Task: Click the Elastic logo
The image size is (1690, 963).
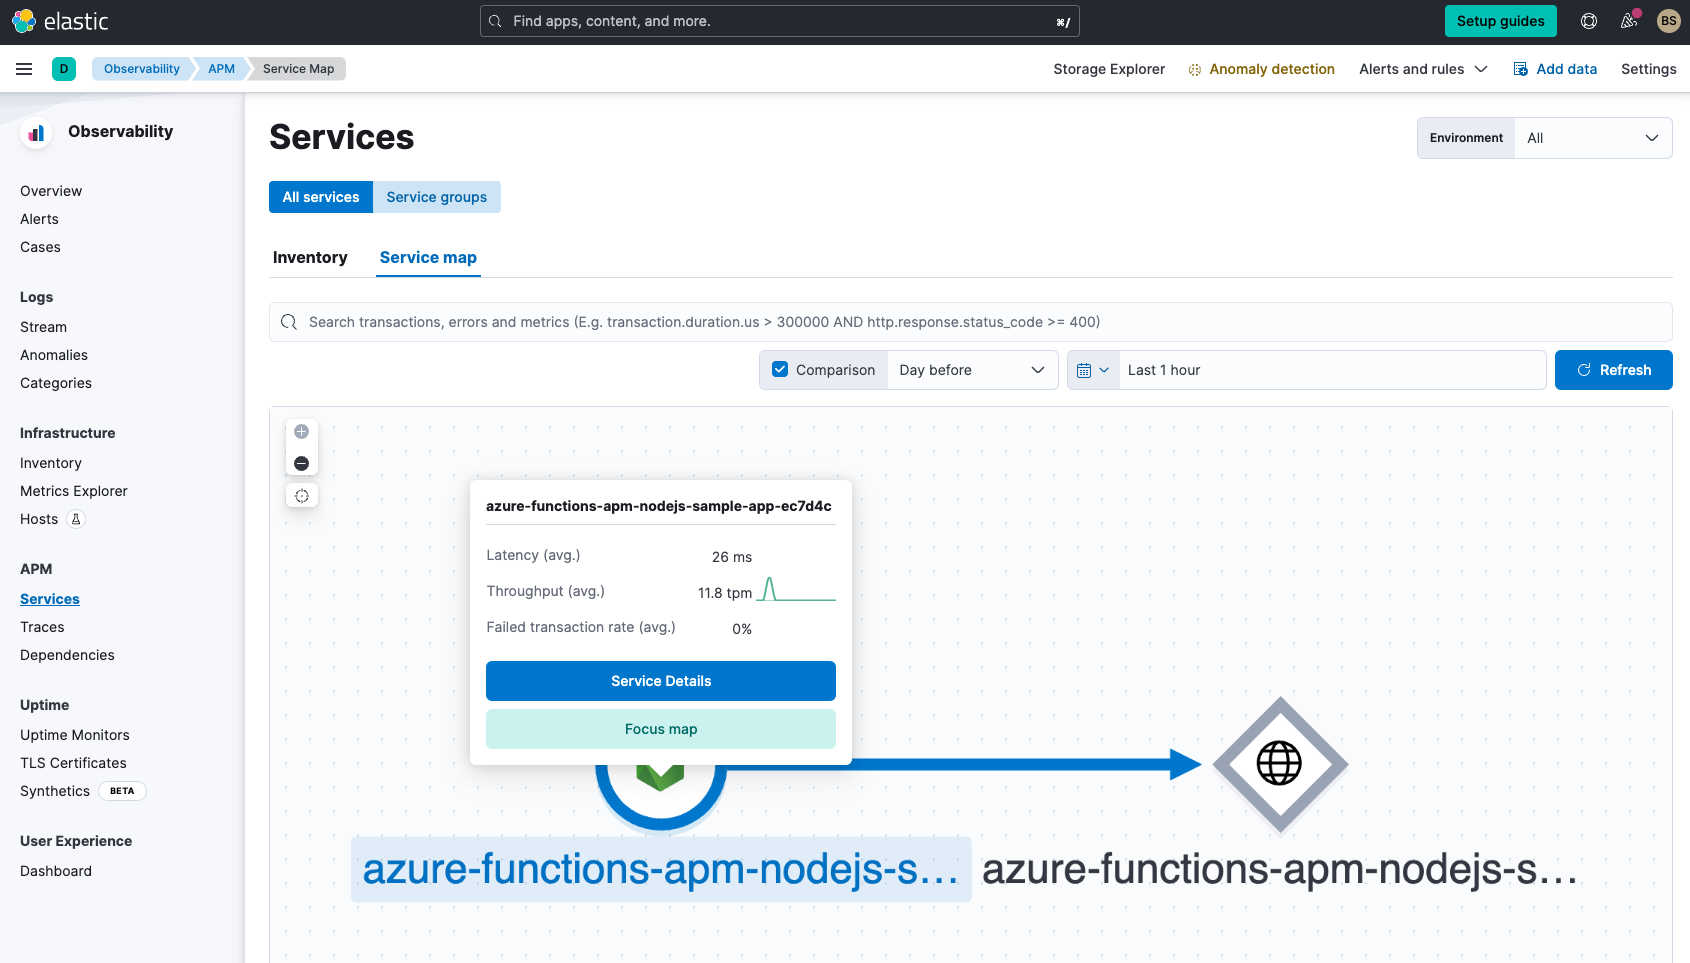Action: (60, 21)
